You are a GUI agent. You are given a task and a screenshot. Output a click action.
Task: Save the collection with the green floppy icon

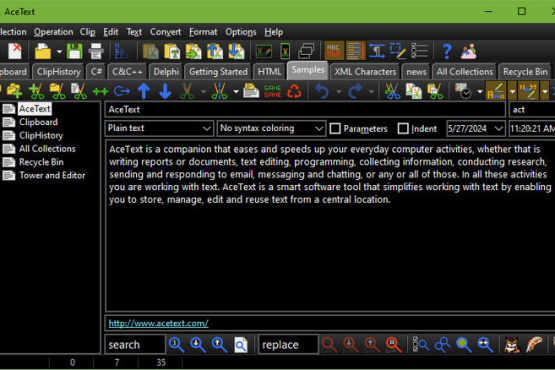(74, 51)
